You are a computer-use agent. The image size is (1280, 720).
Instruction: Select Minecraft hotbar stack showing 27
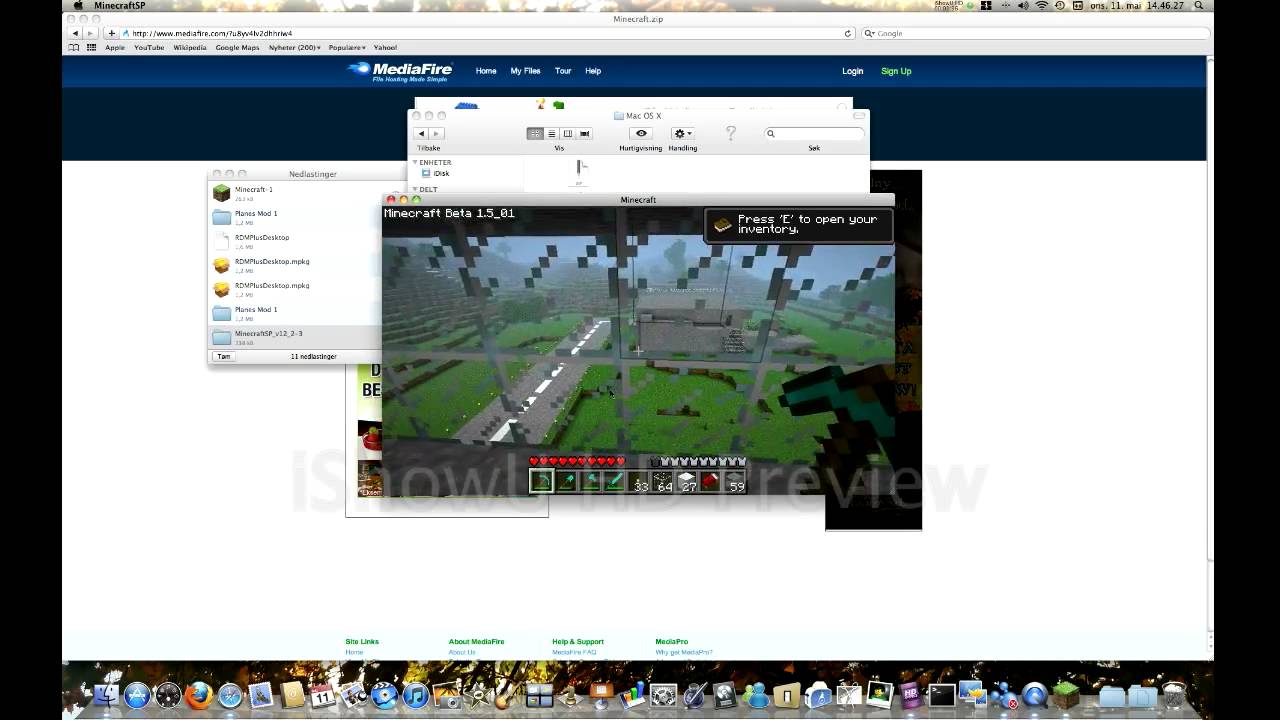tap(686, 481)
